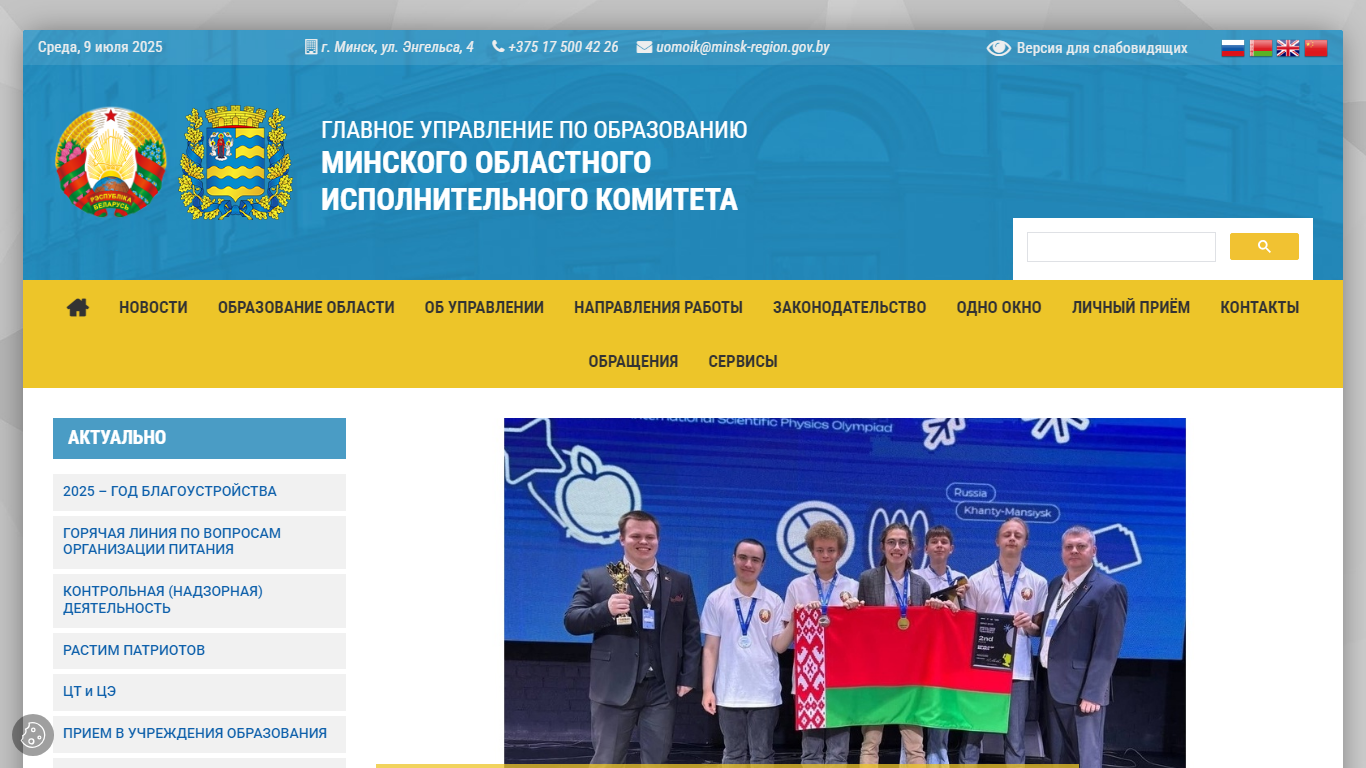The width and height of the screenshot is (1366, 768).
Task: Open the ЗАКОНОДАТЕЛЬСТВО menu item
Action: click(849, 308)
